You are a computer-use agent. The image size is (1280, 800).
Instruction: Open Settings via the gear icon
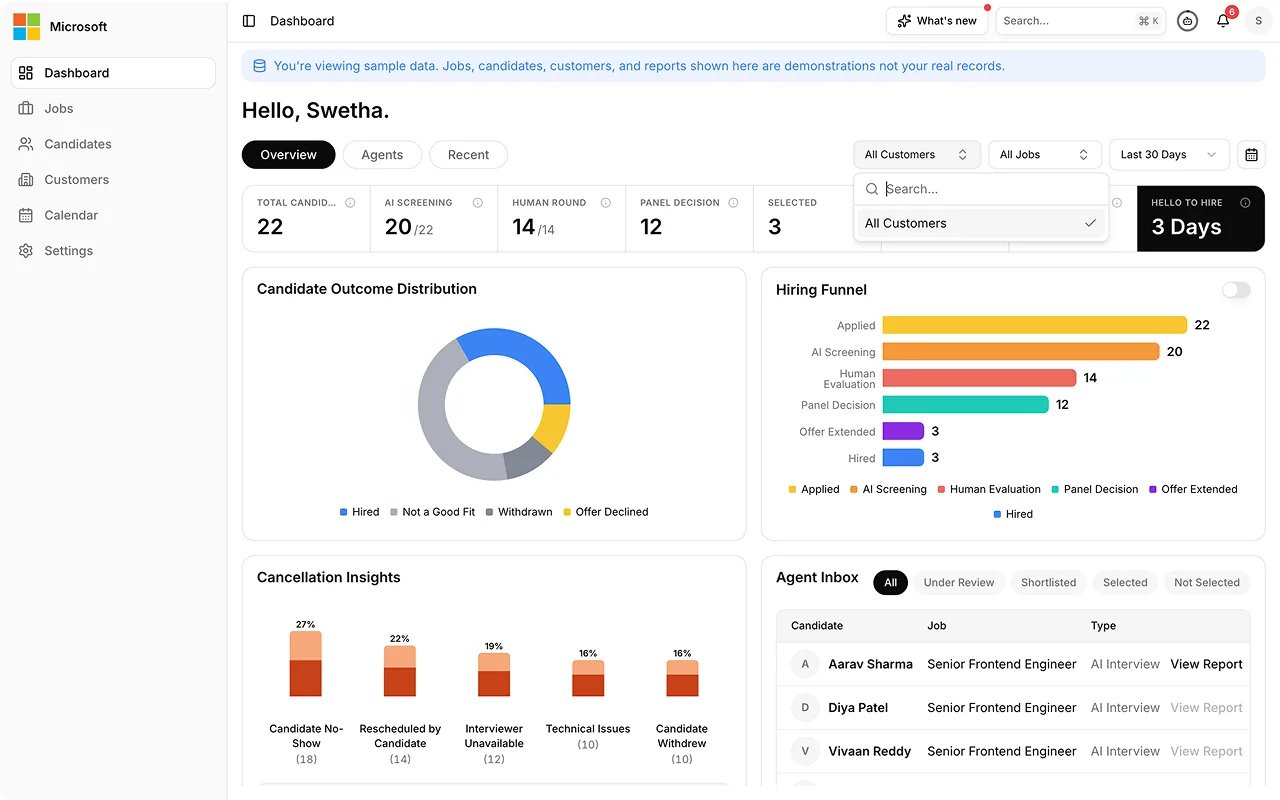[26, 251]
